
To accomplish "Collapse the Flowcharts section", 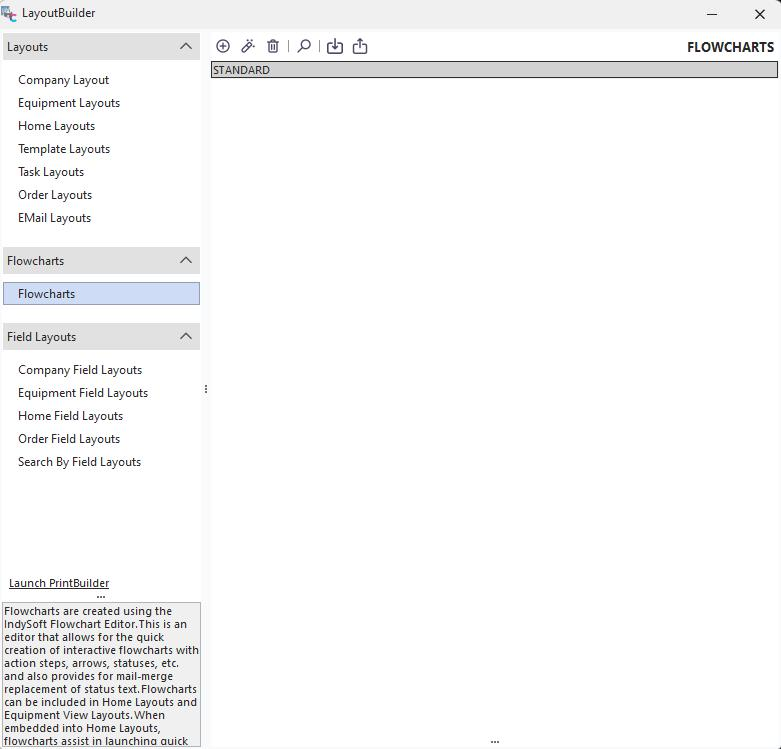I will pos(185,260).
